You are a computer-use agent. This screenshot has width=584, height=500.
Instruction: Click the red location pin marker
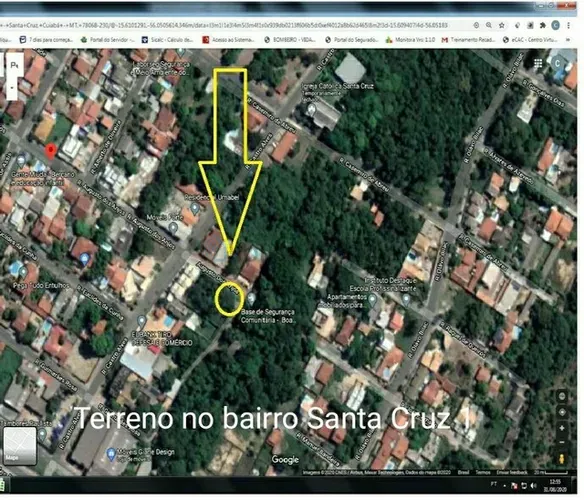pos(51,152)
